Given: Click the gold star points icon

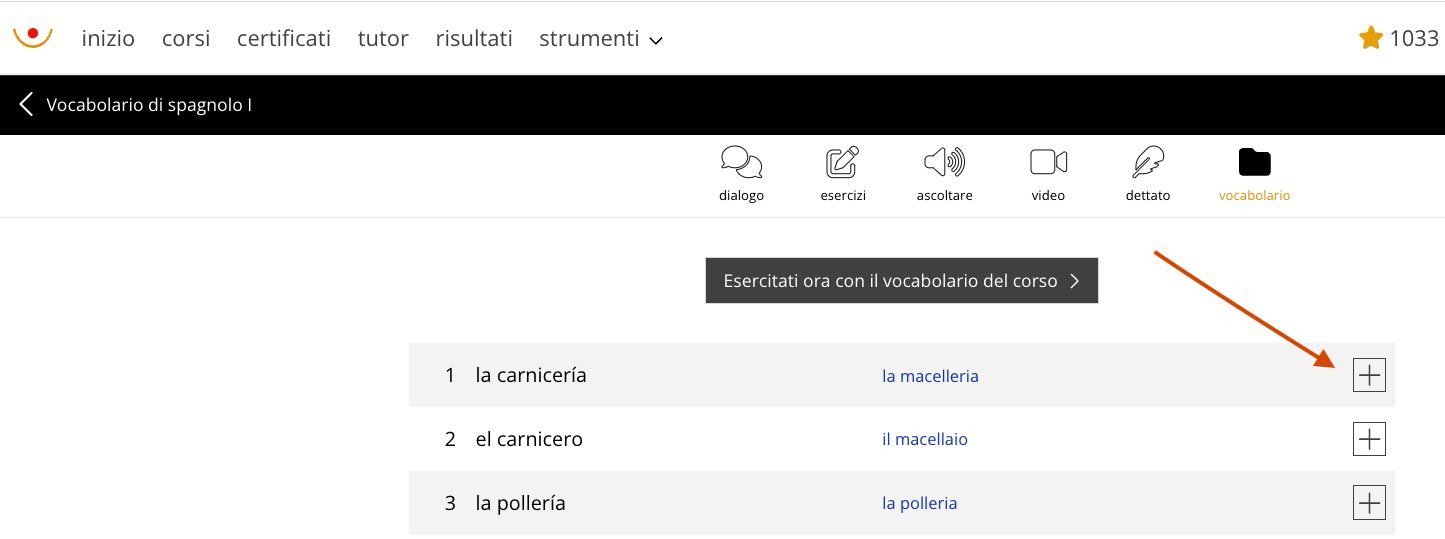Looking at the screenshot, I should 1370,38.
